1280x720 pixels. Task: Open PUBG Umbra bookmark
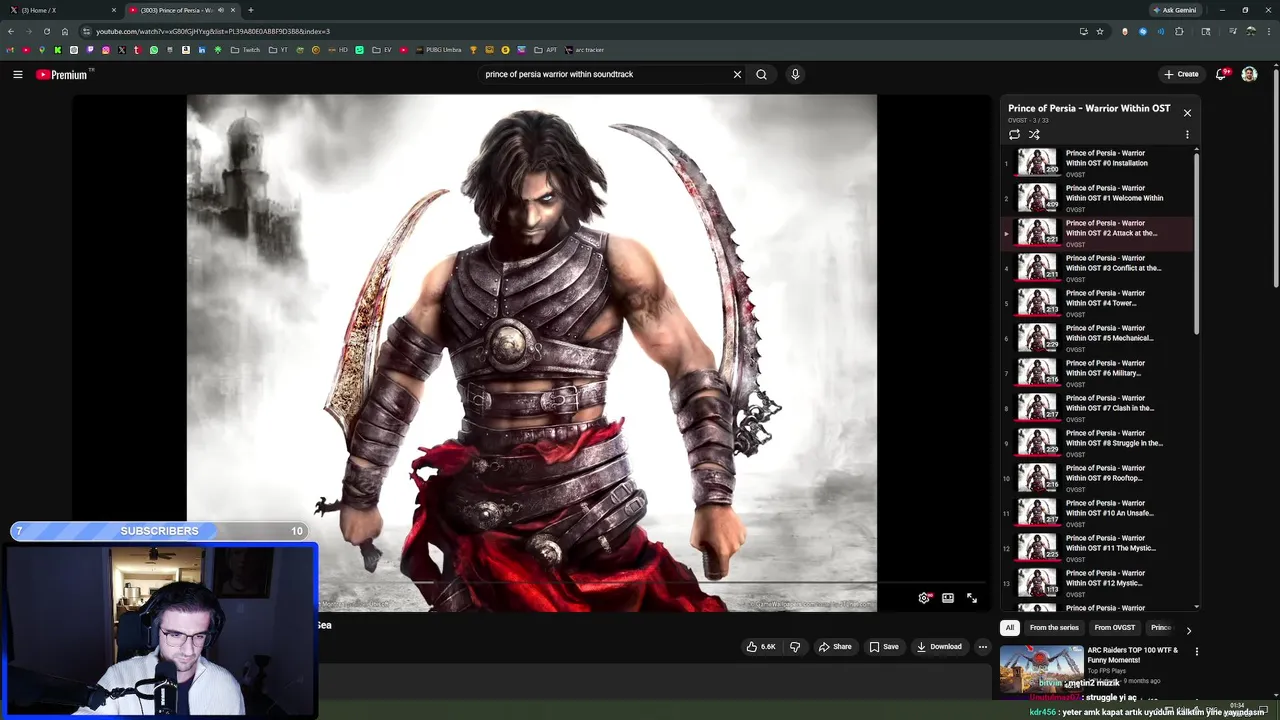tap(438, 50)
